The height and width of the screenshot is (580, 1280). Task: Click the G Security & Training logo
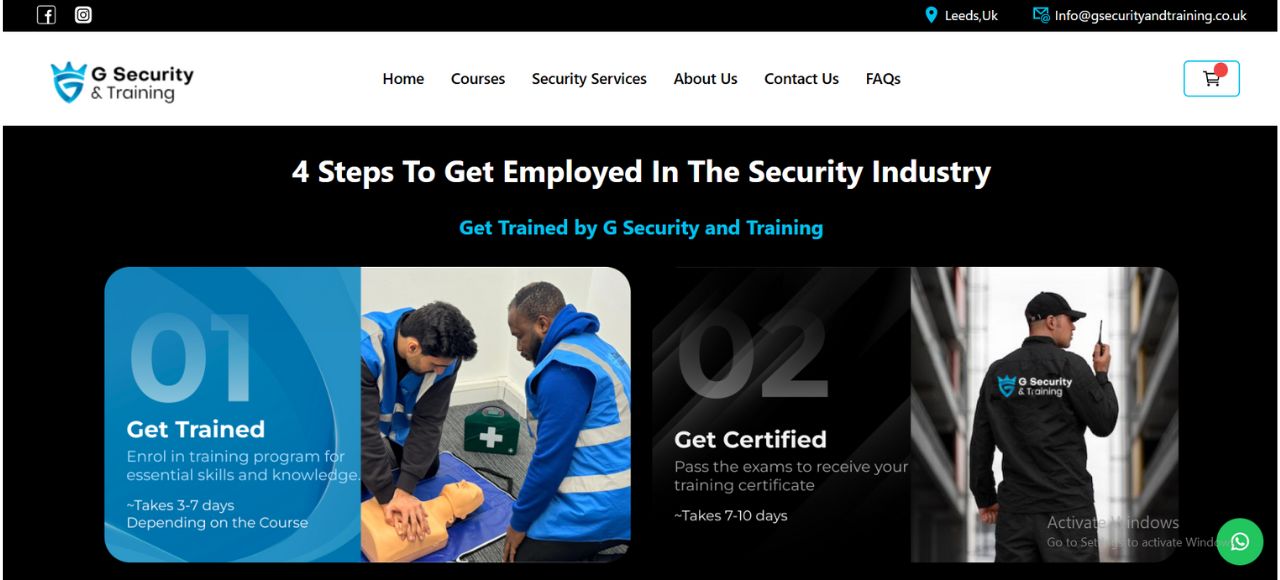(x=122, y=82)
